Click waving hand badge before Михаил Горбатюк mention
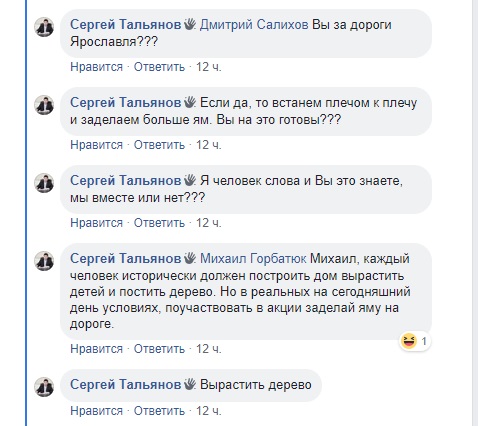 coord(190,258)
